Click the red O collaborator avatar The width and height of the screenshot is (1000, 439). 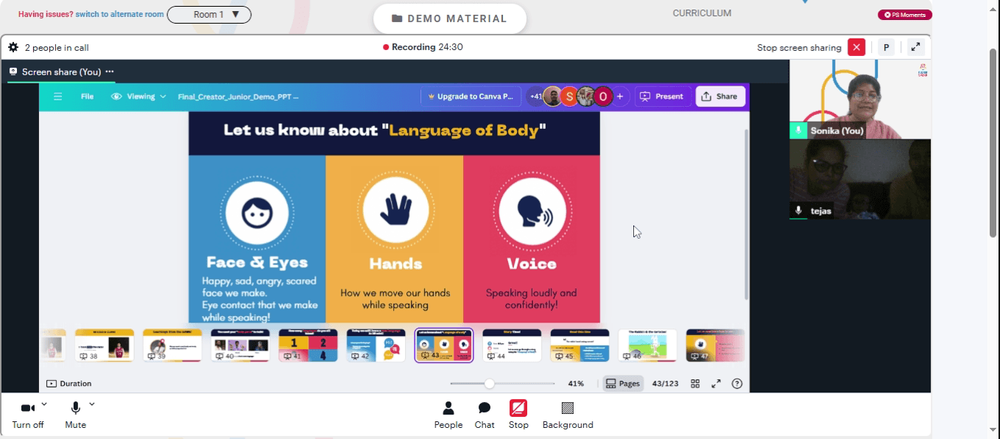603,96
